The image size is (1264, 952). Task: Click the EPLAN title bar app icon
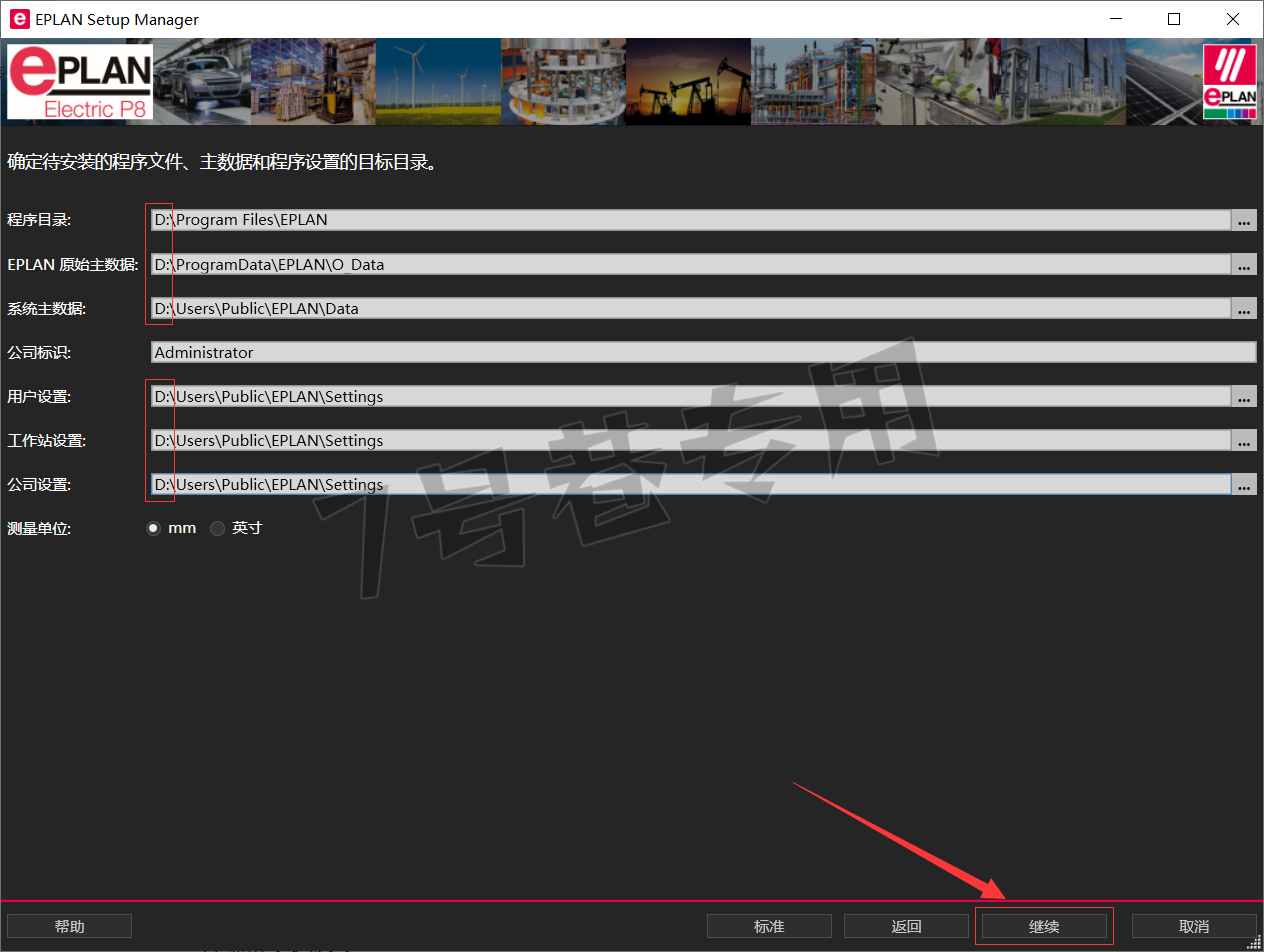(x=19, y=19)
